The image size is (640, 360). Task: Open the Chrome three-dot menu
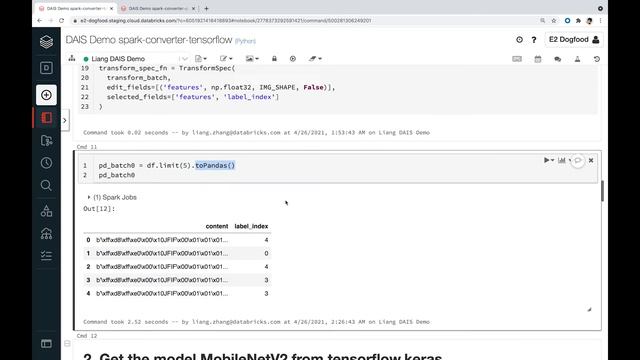tap(600, 20)
